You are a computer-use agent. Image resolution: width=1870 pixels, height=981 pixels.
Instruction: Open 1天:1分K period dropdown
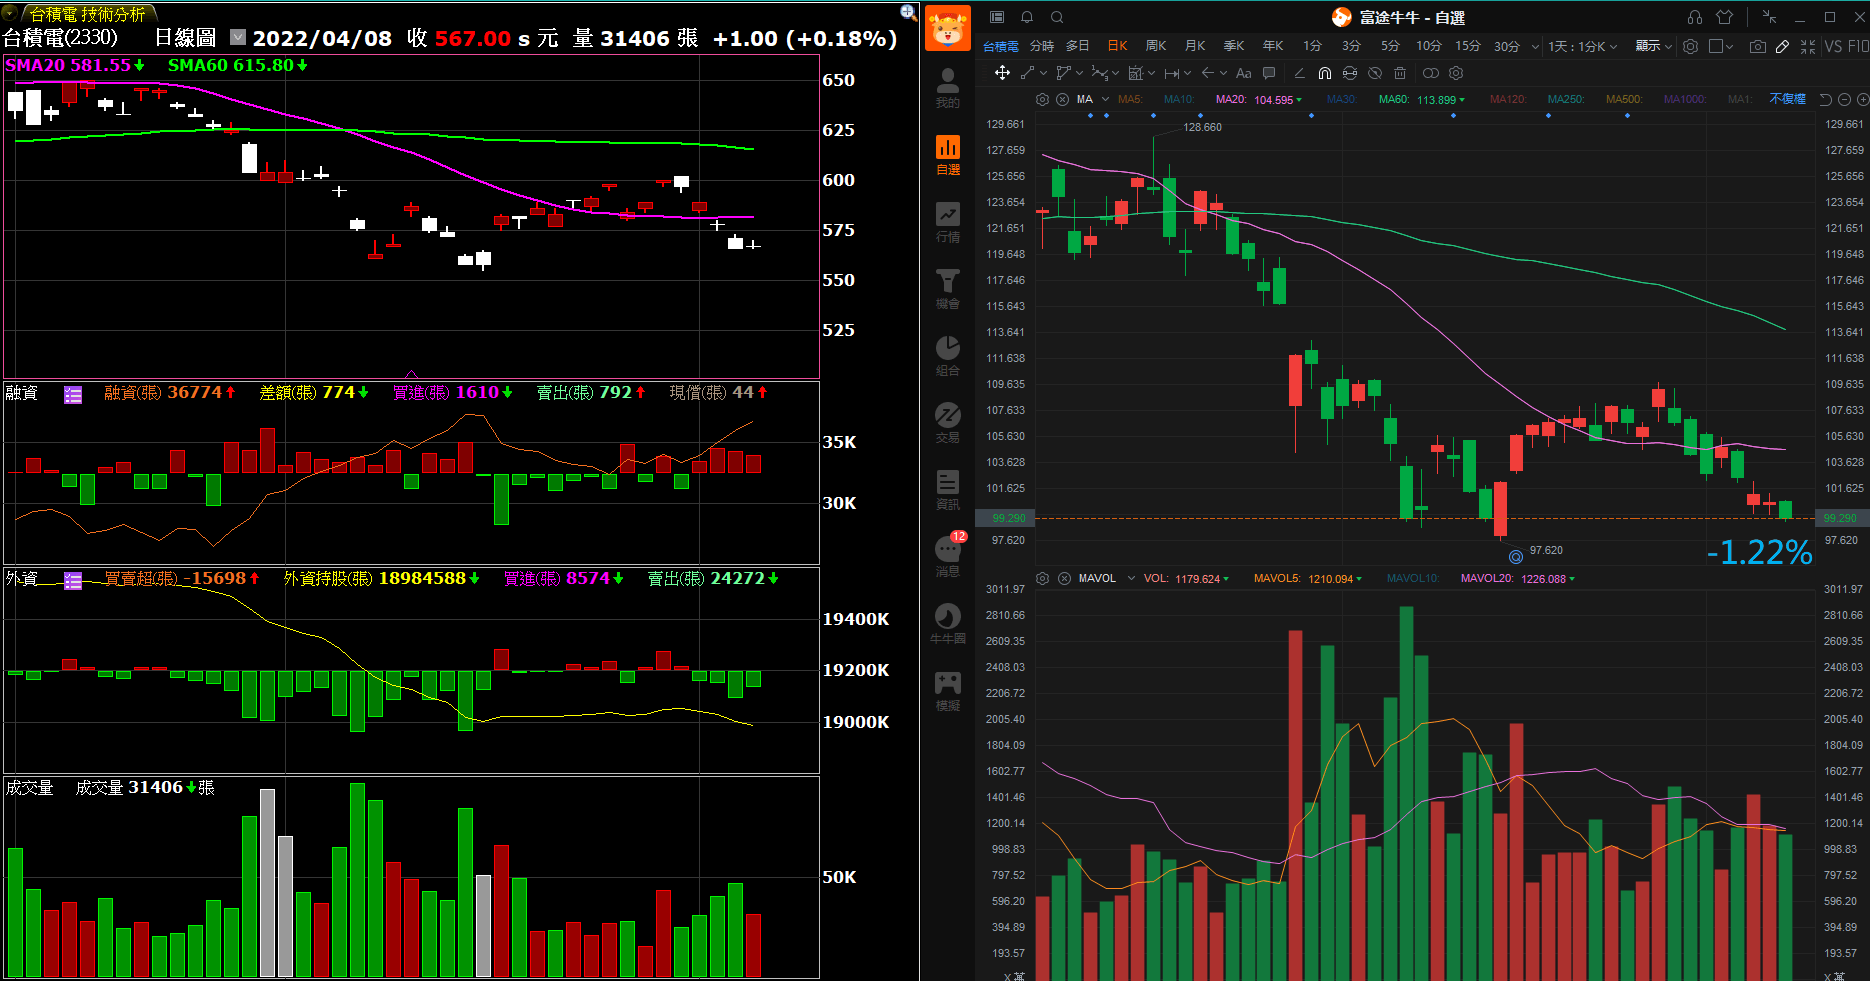tap(1582, 46)
